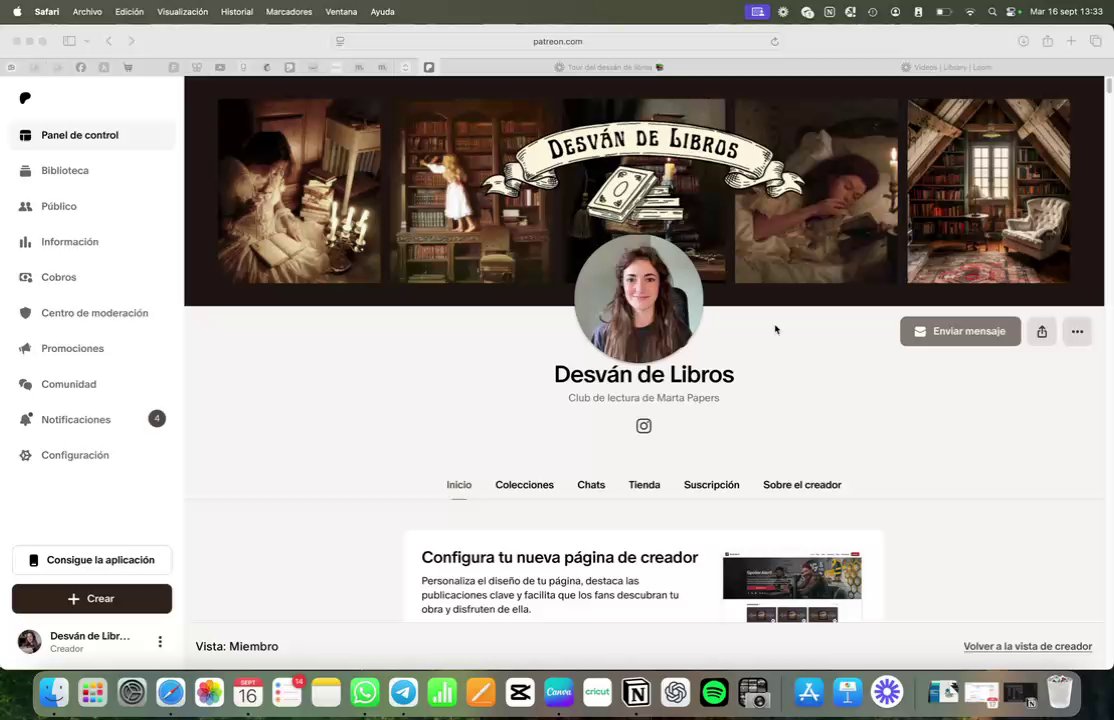
Task: Open the page more-options ellipsis button
Action: (x=1077, y=331)
